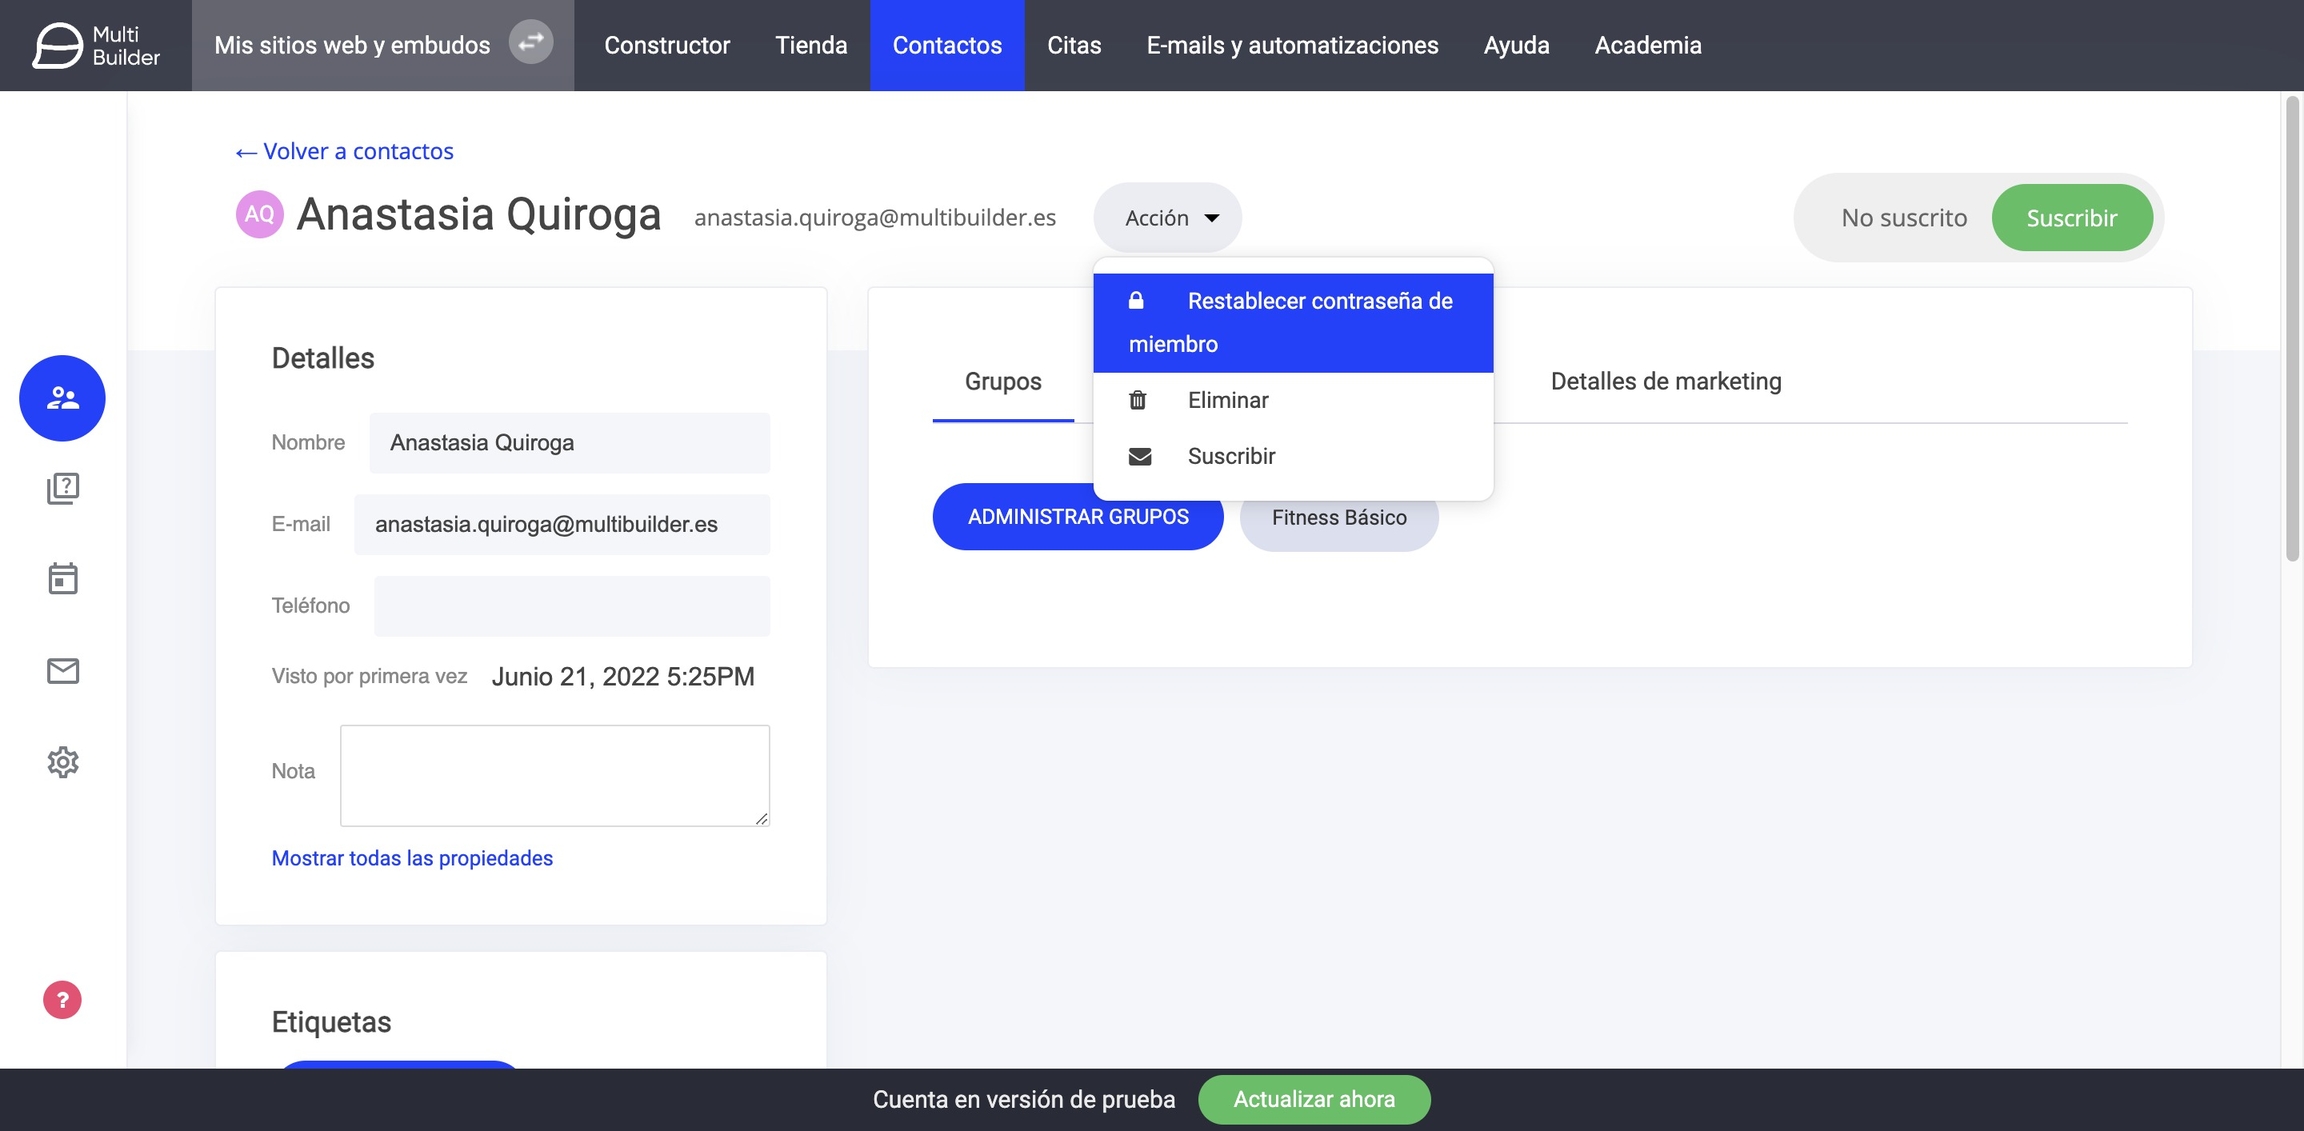Click the red help question mark icon
The width and height of the screenshot is (2304, 1131).
point(62,1000)
